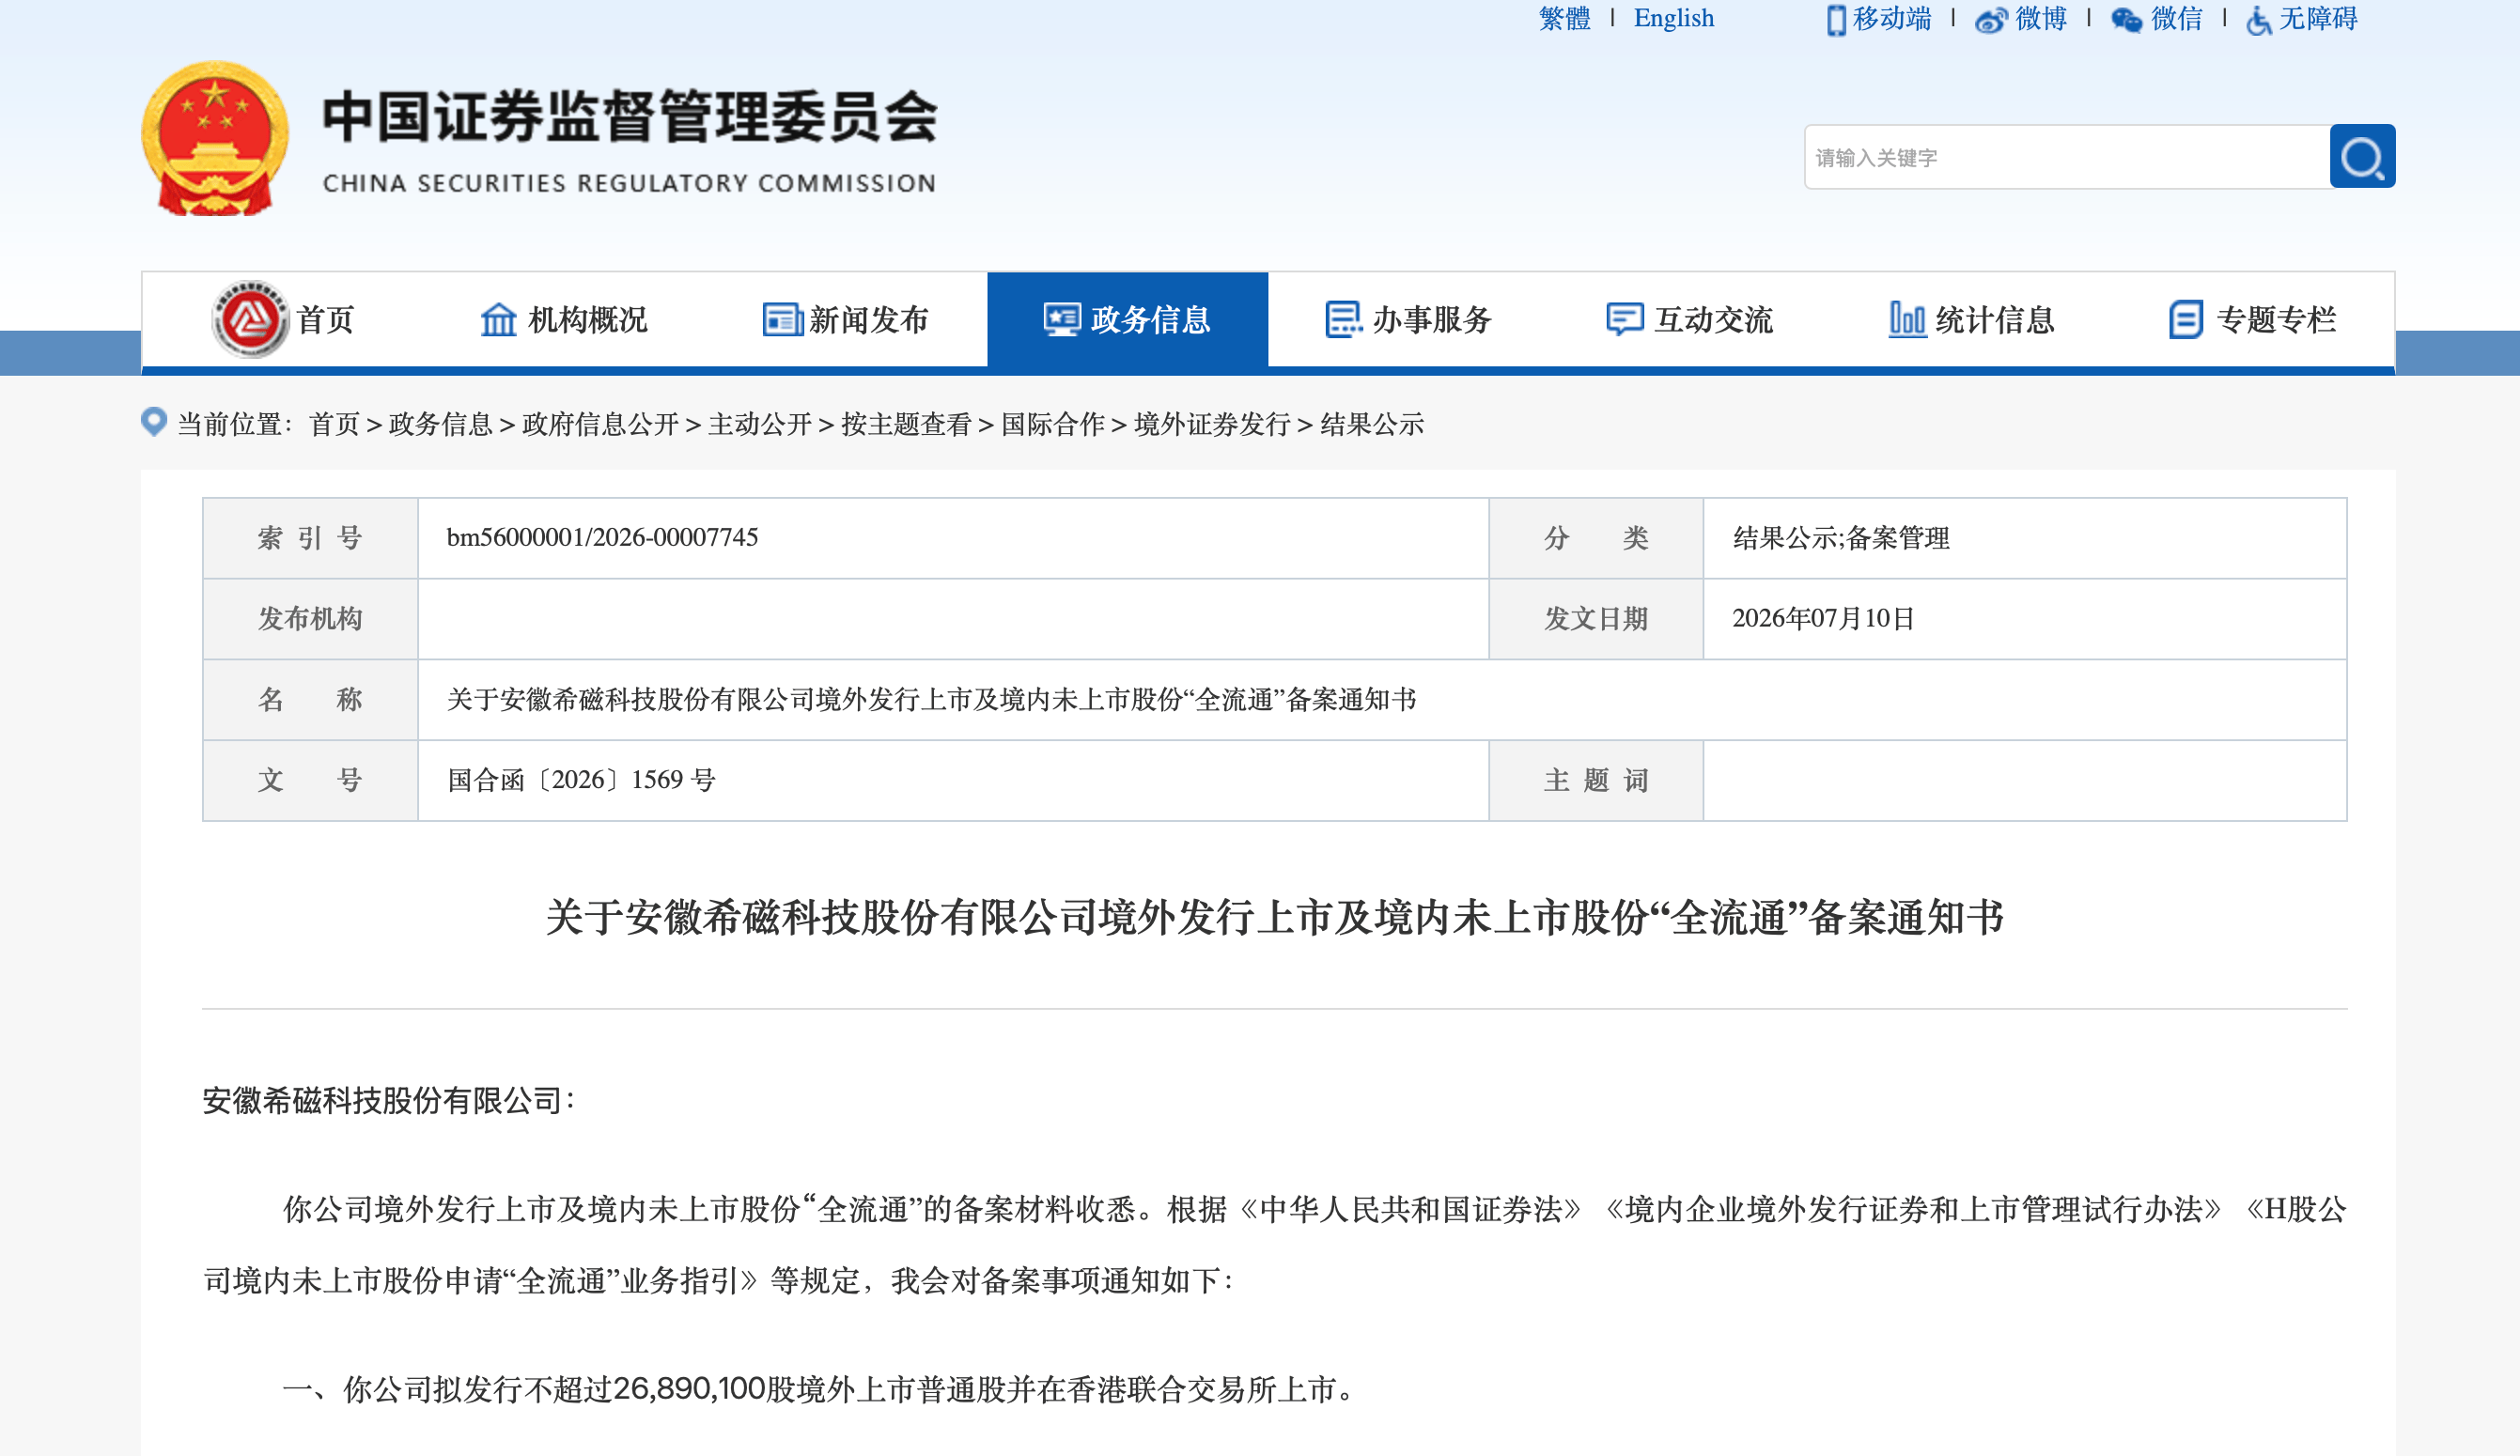Click the WeChat icon in top bar
Viewport: 2520px width, 1456px height.
(x=2126, y=20)
